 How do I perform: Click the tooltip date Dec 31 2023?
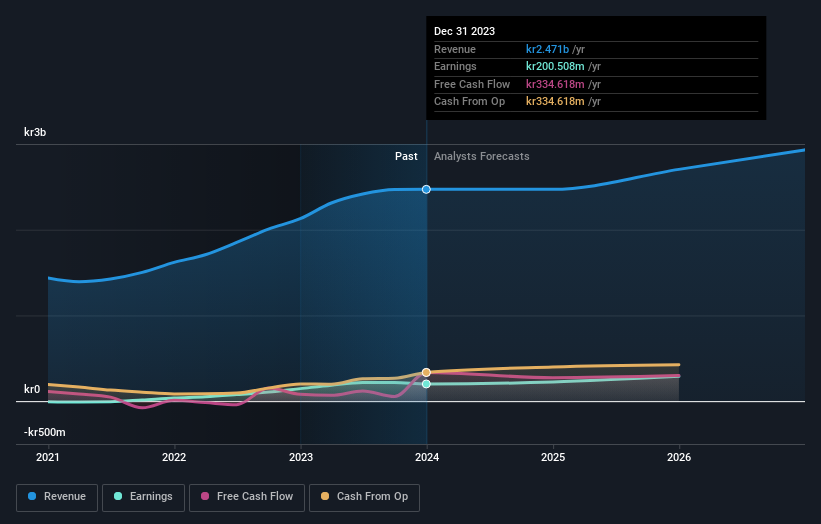(464, 31)
